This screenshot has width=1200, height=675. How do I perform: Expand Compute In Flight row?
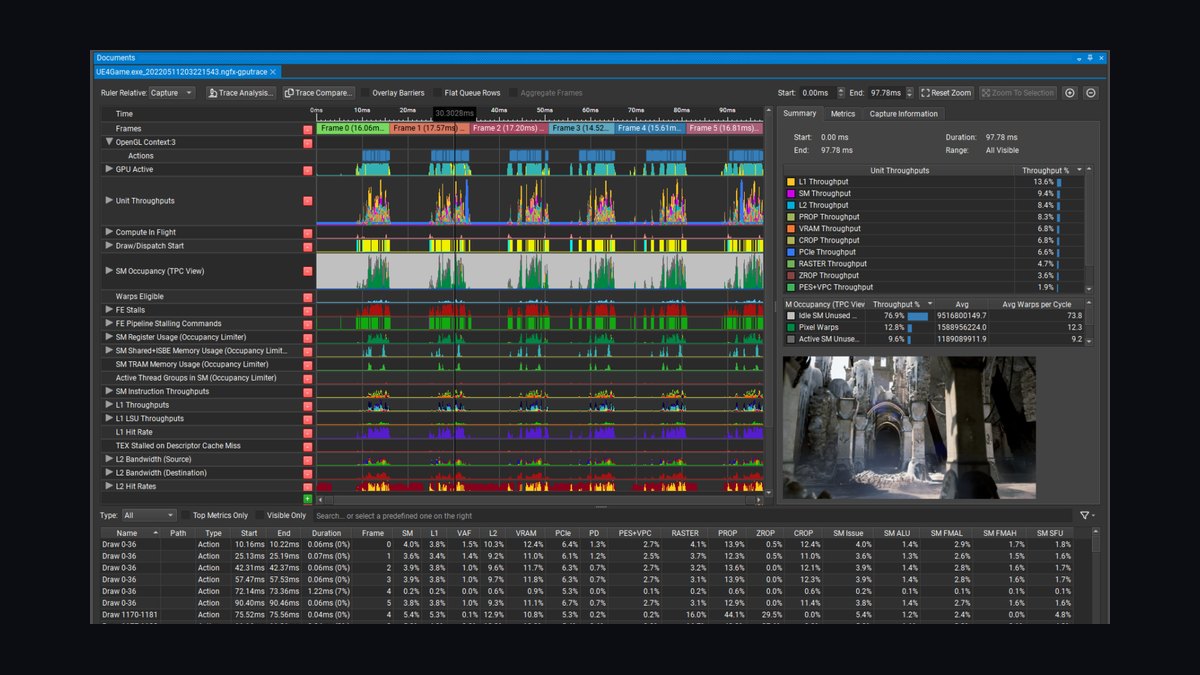click(109, 232)
